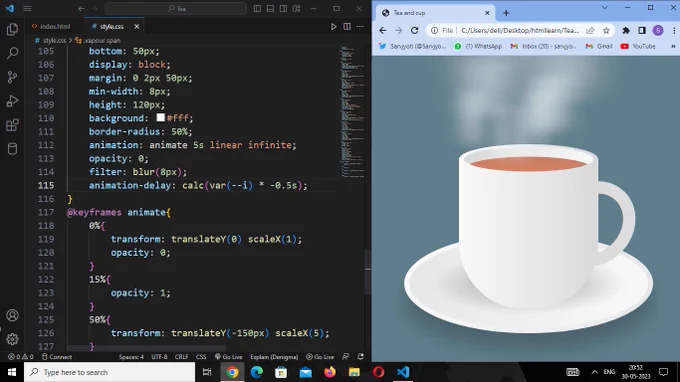Image resolution: width=680 pixels, height=382 pixels.
Task: Select the Tea and cup Chrome tab
Action: 435,13
